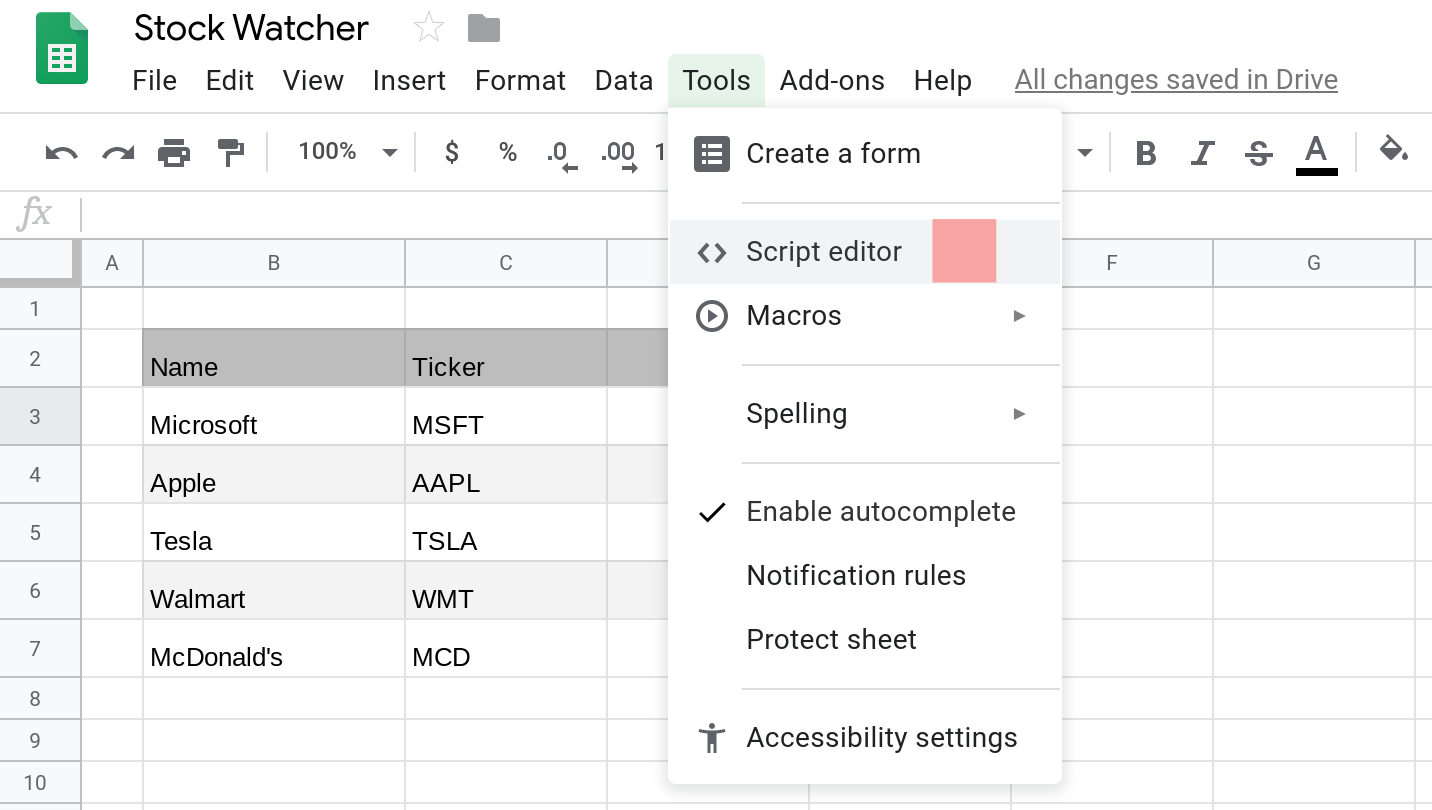This screenshot has height=810, width=1432.
Task: Click the Ticker header cell
Action: tap(506, 358)
